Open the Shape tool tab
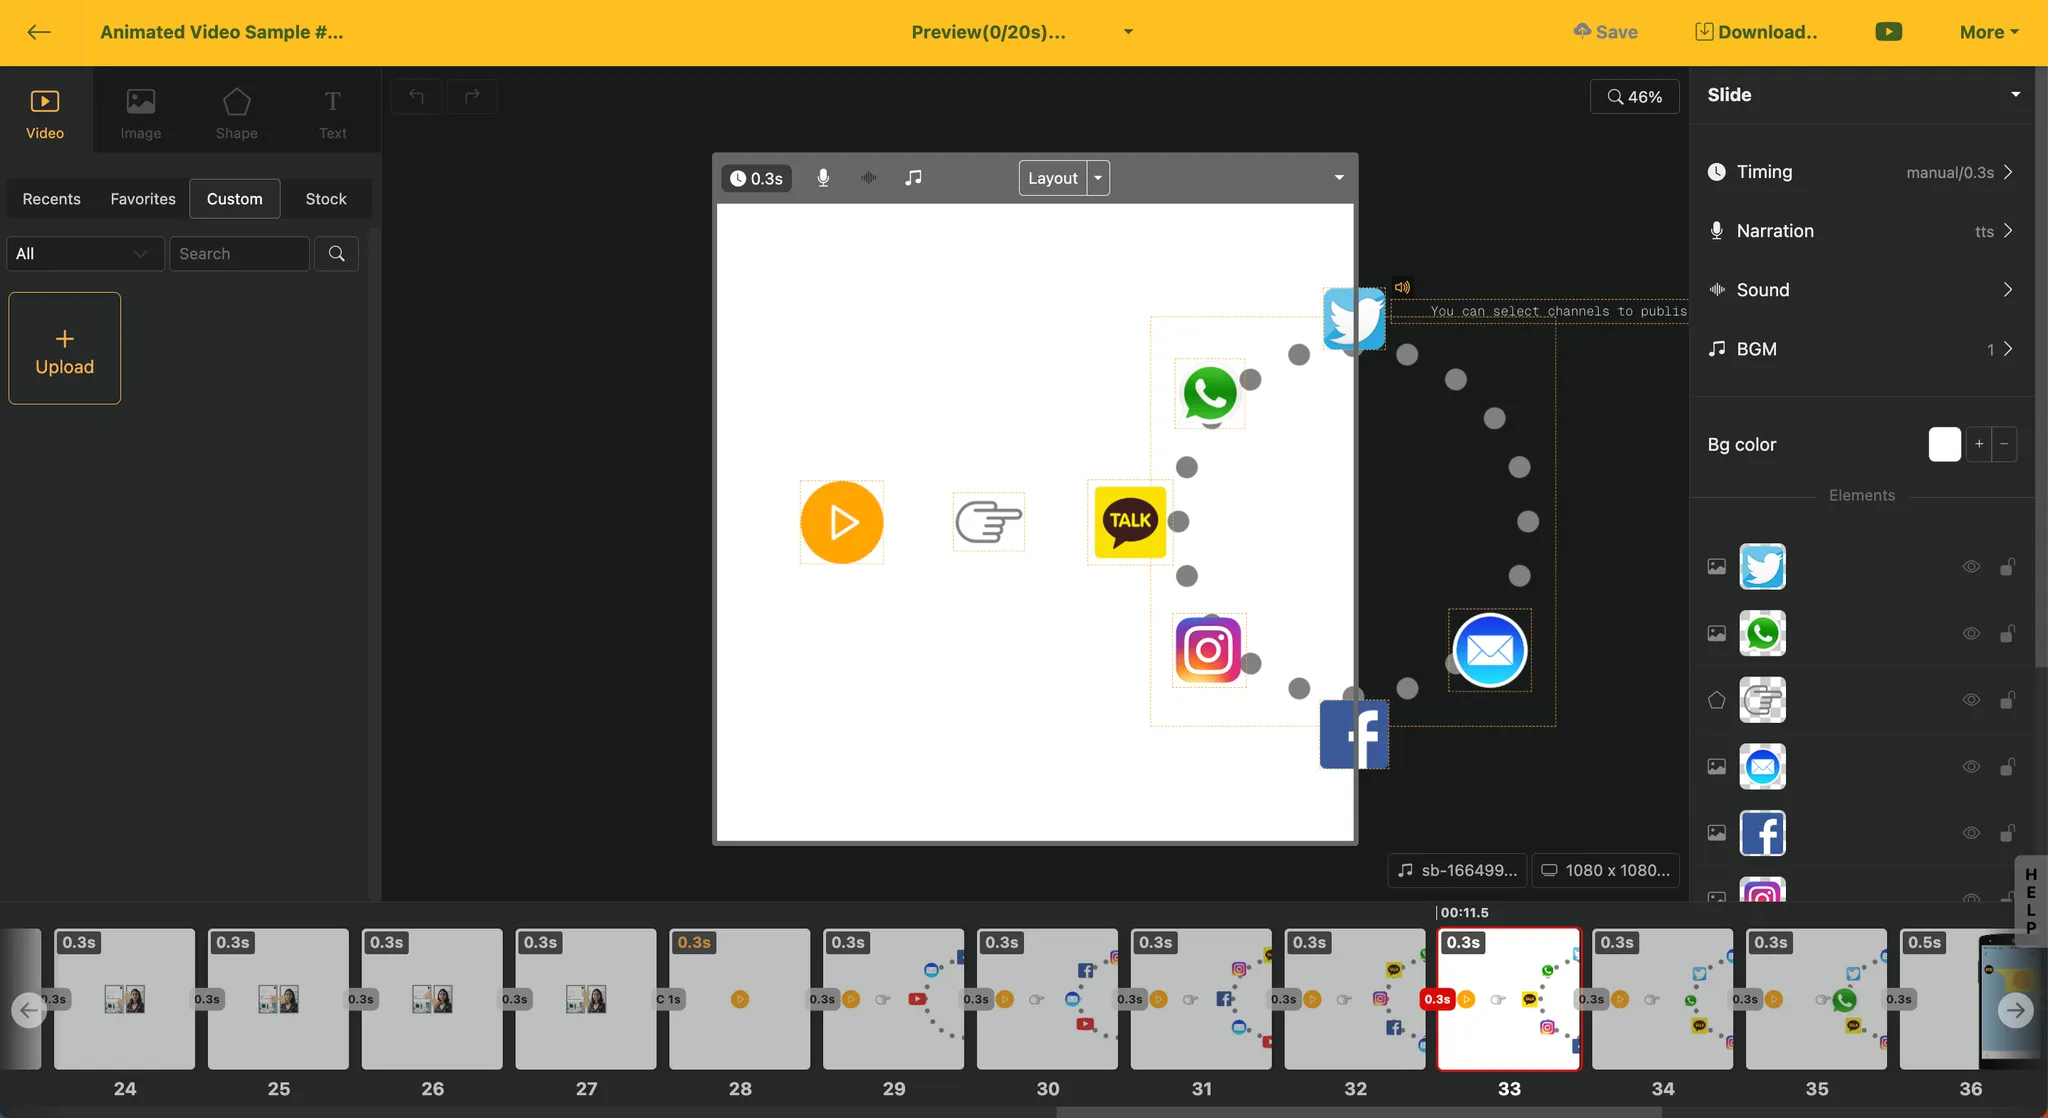Viewport: 2048px width, 1118px height. pyautogui.click(x=237, y=114)
